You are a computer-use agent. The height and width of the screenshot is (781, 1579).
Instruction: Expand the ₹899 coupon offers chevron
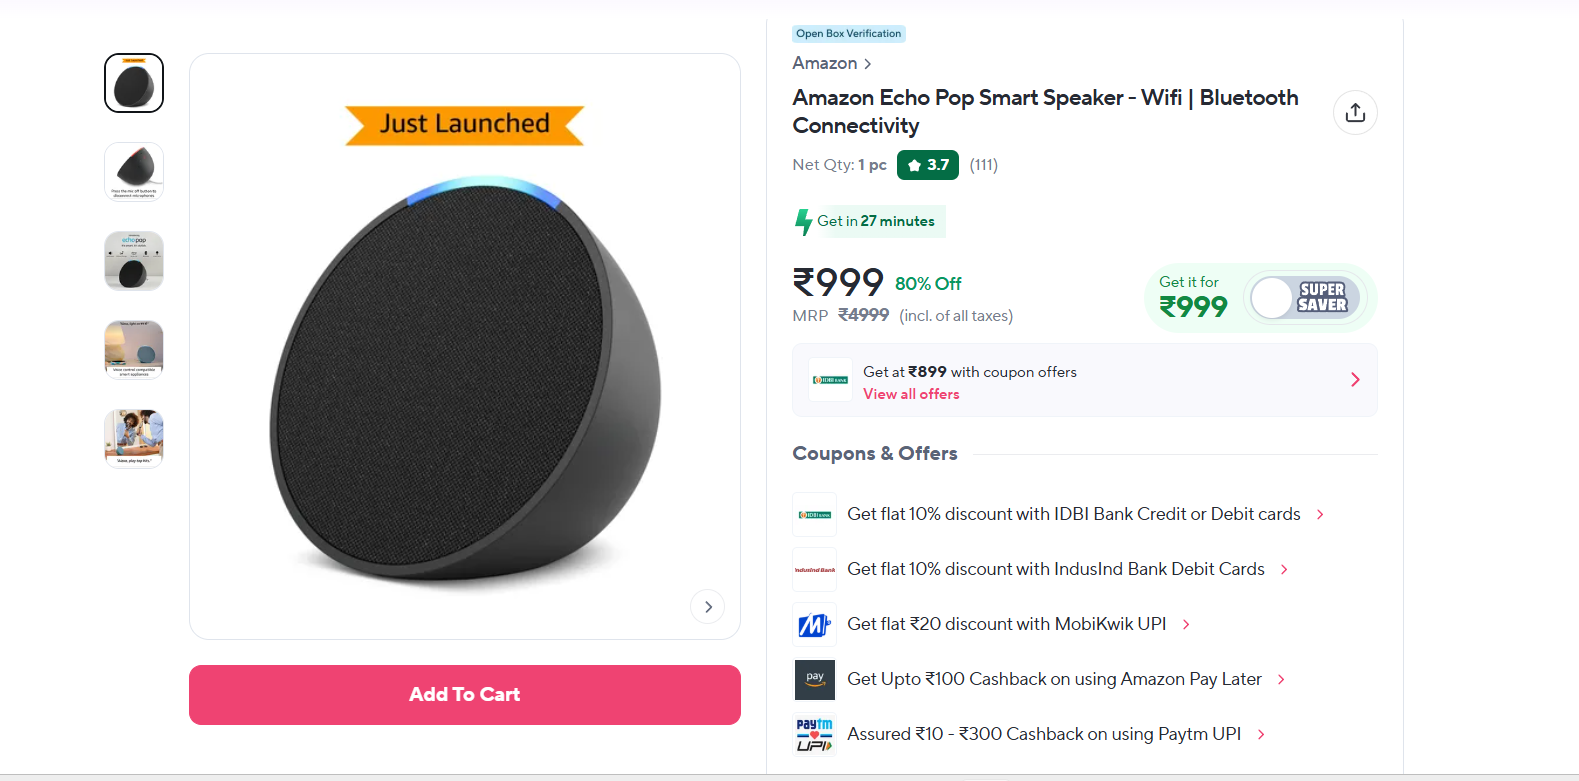click(x=1355, y=380)
